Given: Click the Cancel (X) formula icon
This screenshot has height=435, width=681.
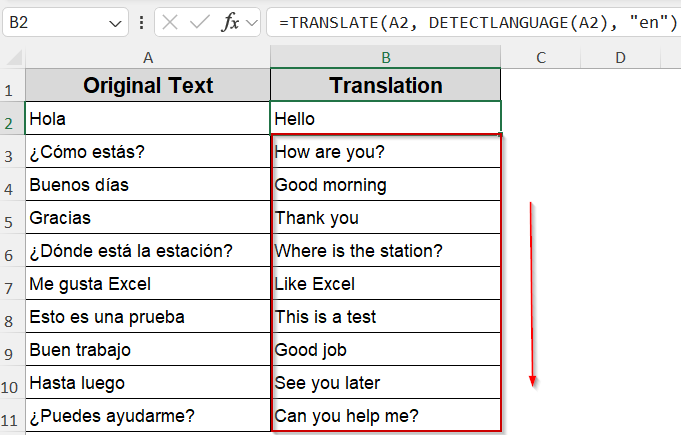Looking at the screenshot, I should [x=170, y=22].
